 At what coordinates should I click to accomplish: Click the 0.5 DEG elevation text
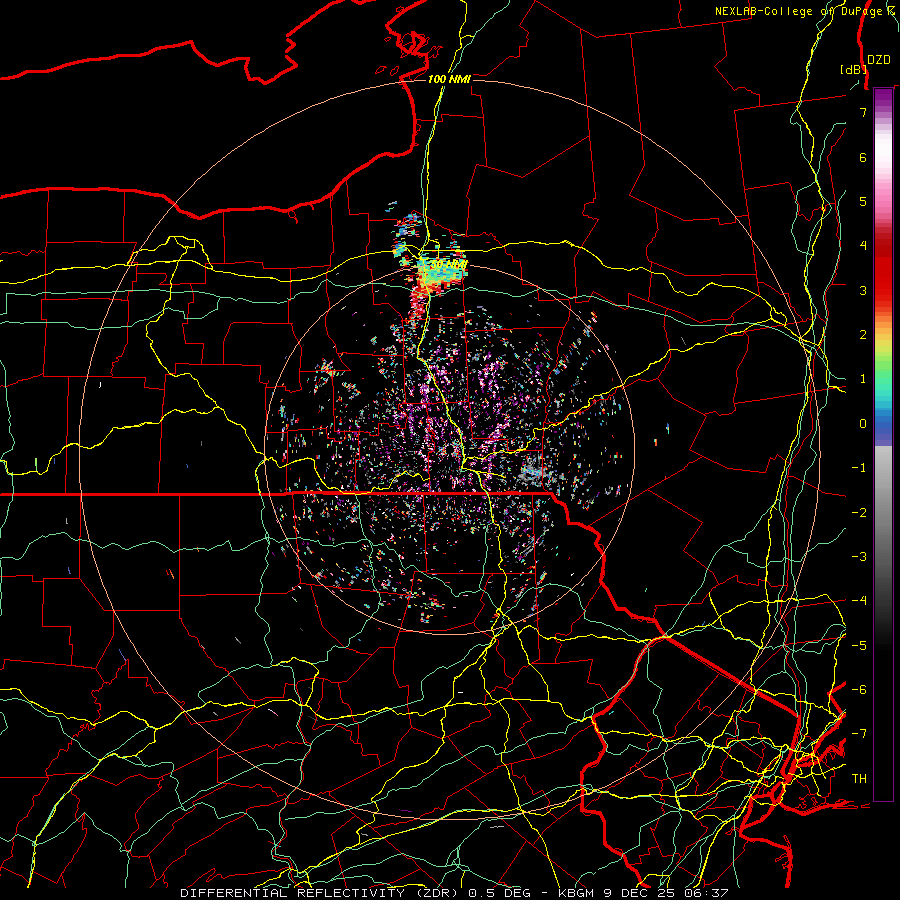tap(499, 893)
